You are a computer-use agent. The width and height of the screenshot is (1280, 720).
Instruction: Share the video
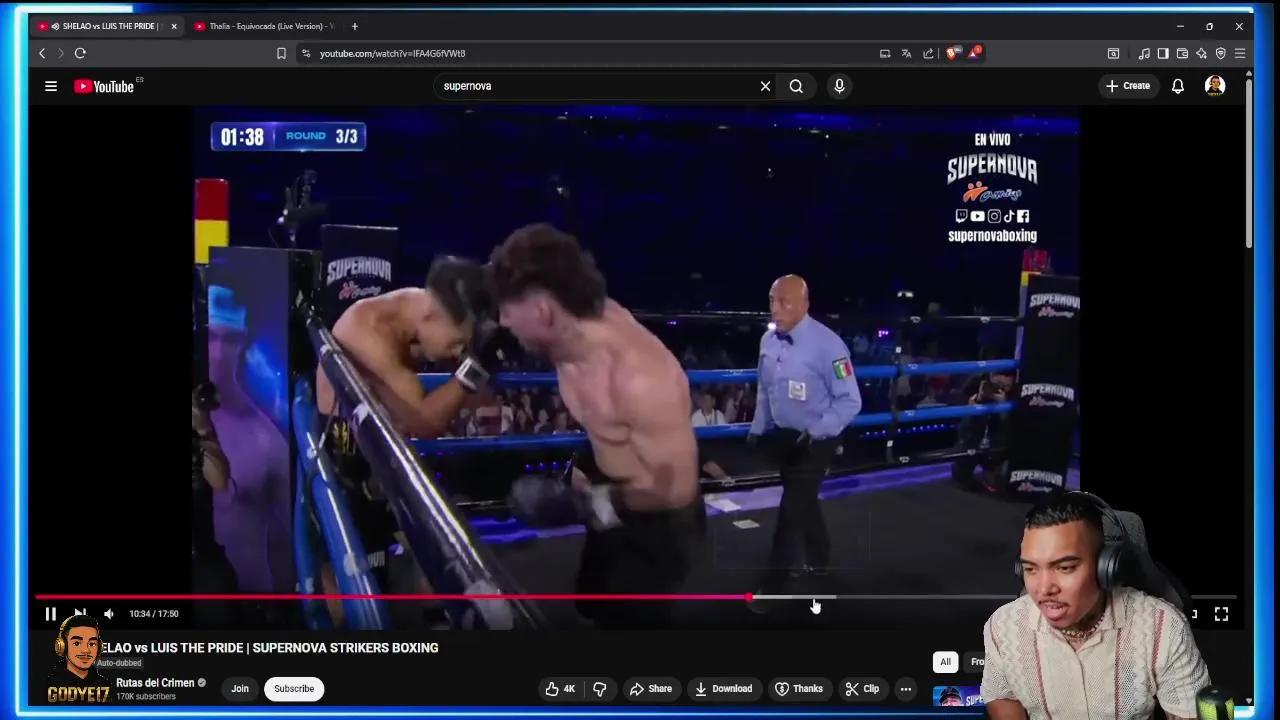[650, 689]
